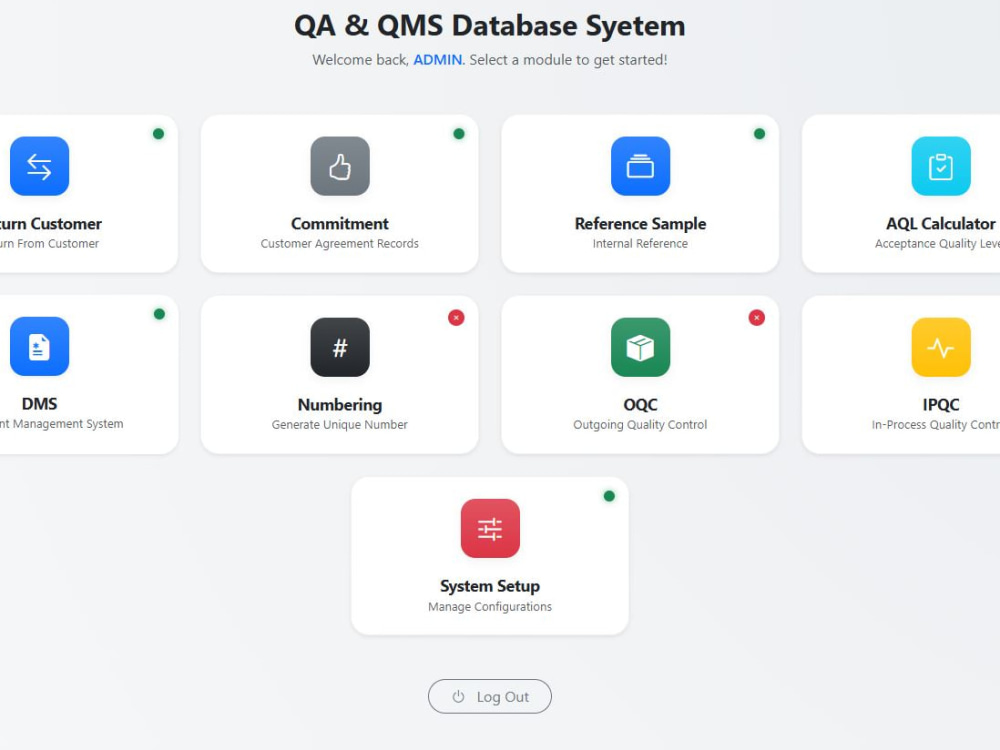Select the OQC module title
This screenshot has height=750, width=1000.
640,405
